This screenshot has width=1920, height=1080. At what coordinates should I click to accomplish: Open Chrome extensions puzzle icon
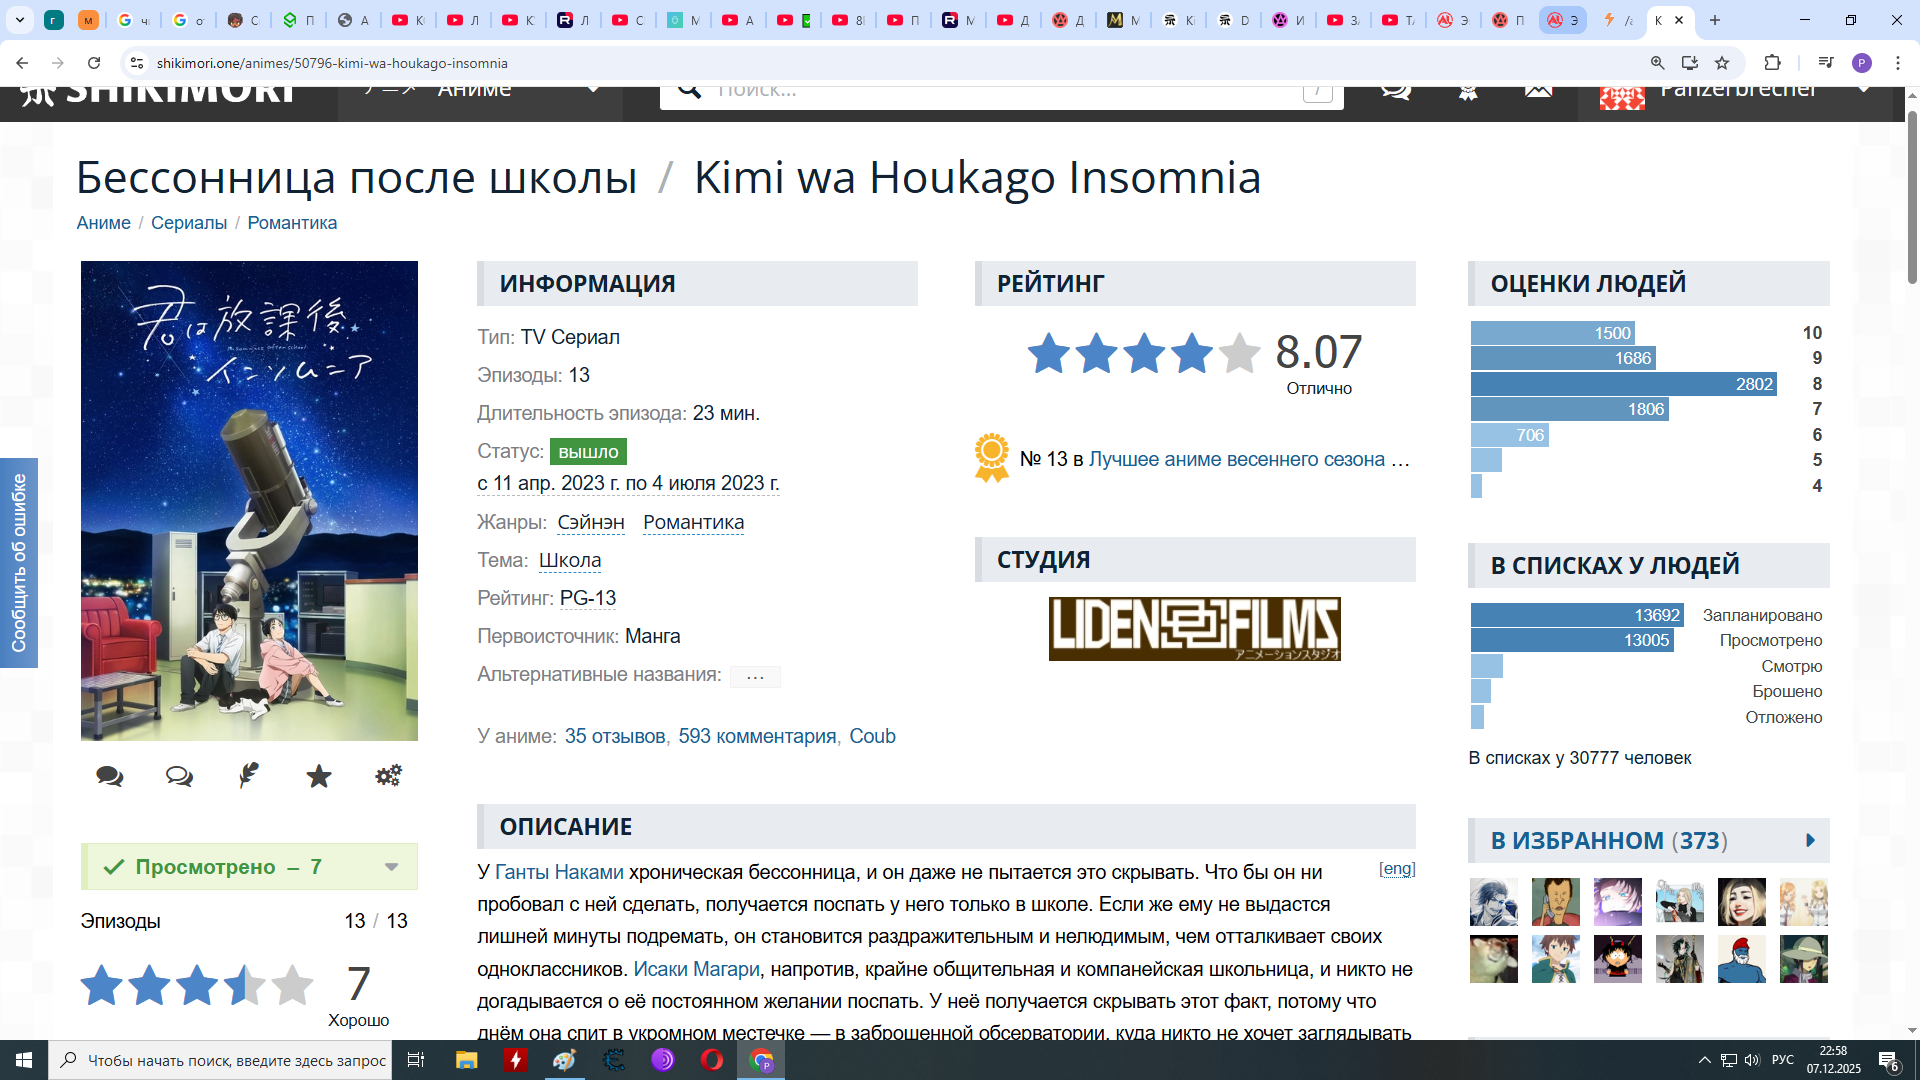pyautogui.click(x=1772, y=63)
